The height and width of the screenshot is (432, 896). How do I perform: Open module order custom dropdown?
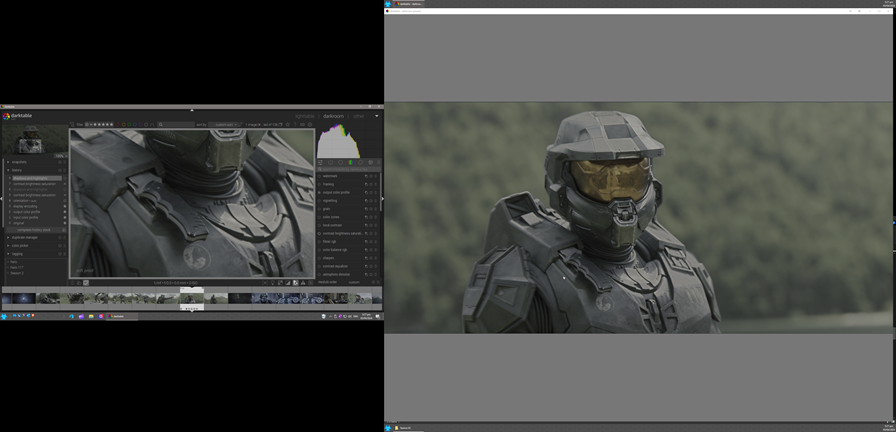354,282
